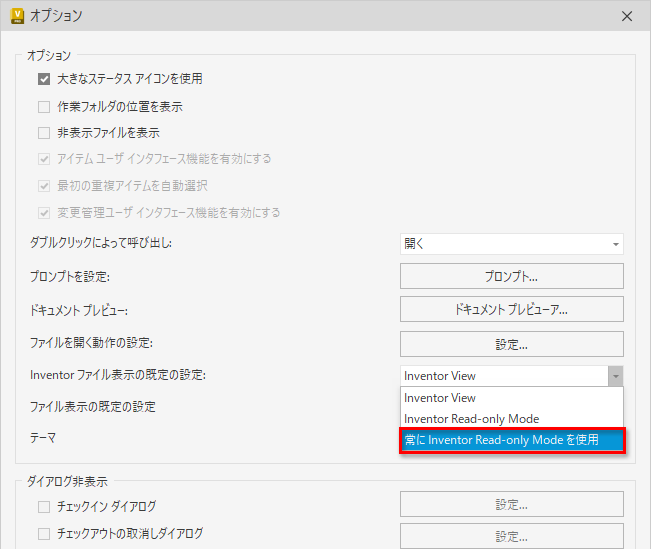
Task: Click 設定... button for ファイルを開く動作の設定
Action: [512, 344]
